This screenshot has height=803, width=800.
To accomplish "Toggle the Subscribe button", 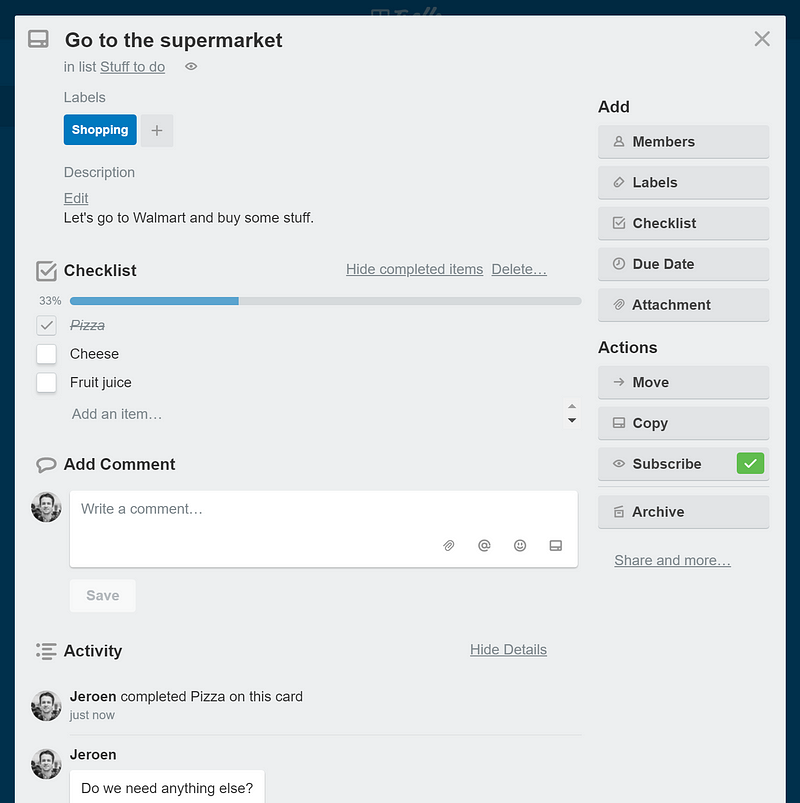I will 683,464.
